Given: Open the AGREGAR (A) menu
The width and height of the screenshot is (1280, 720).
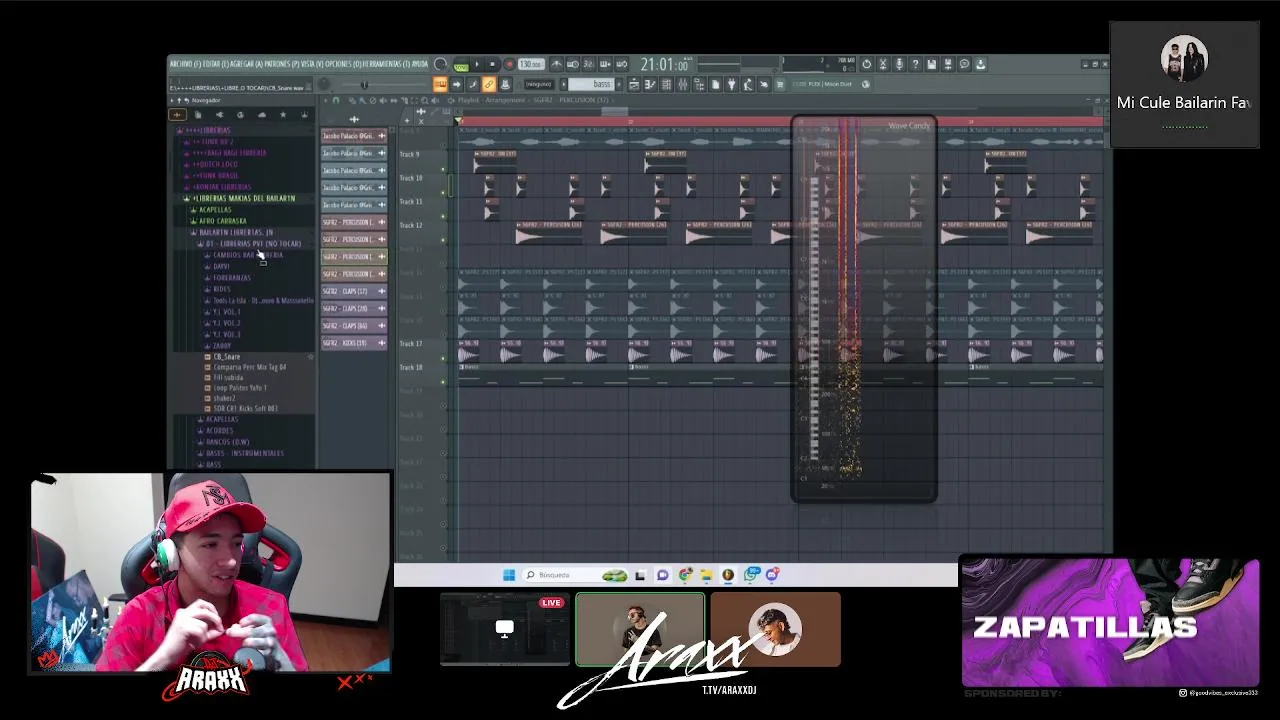Looking at the screenshot, I should point(246,64).
